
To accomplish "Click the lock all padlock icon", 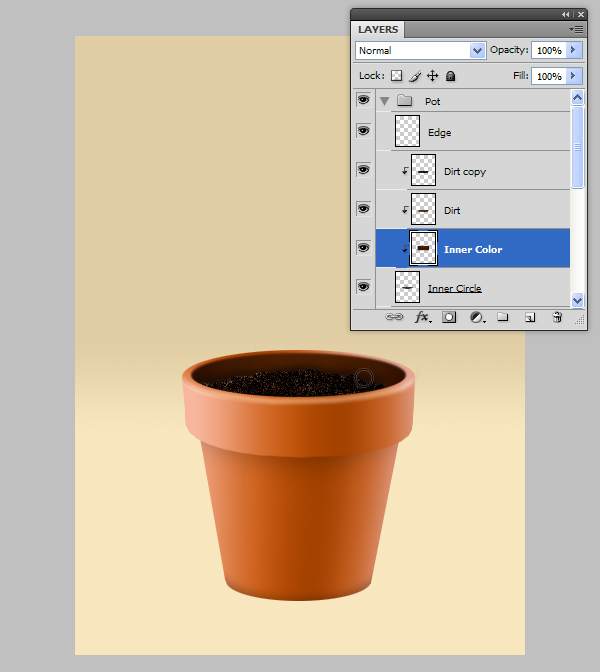I will point(451,76).
